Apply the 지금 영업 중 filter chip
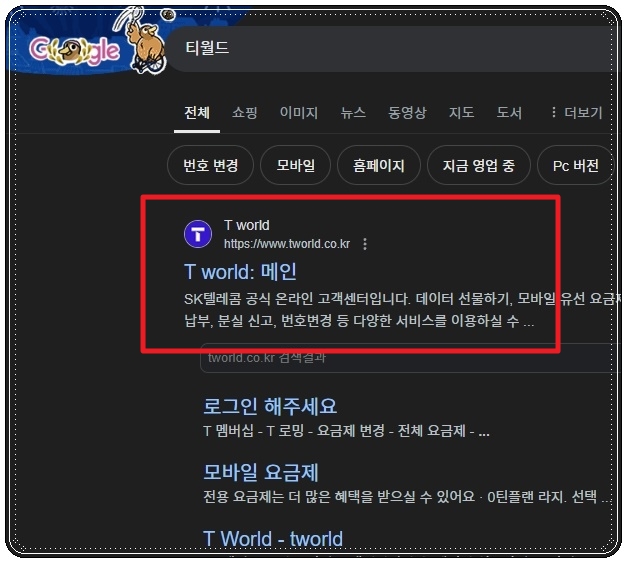 tap(479, 165)
